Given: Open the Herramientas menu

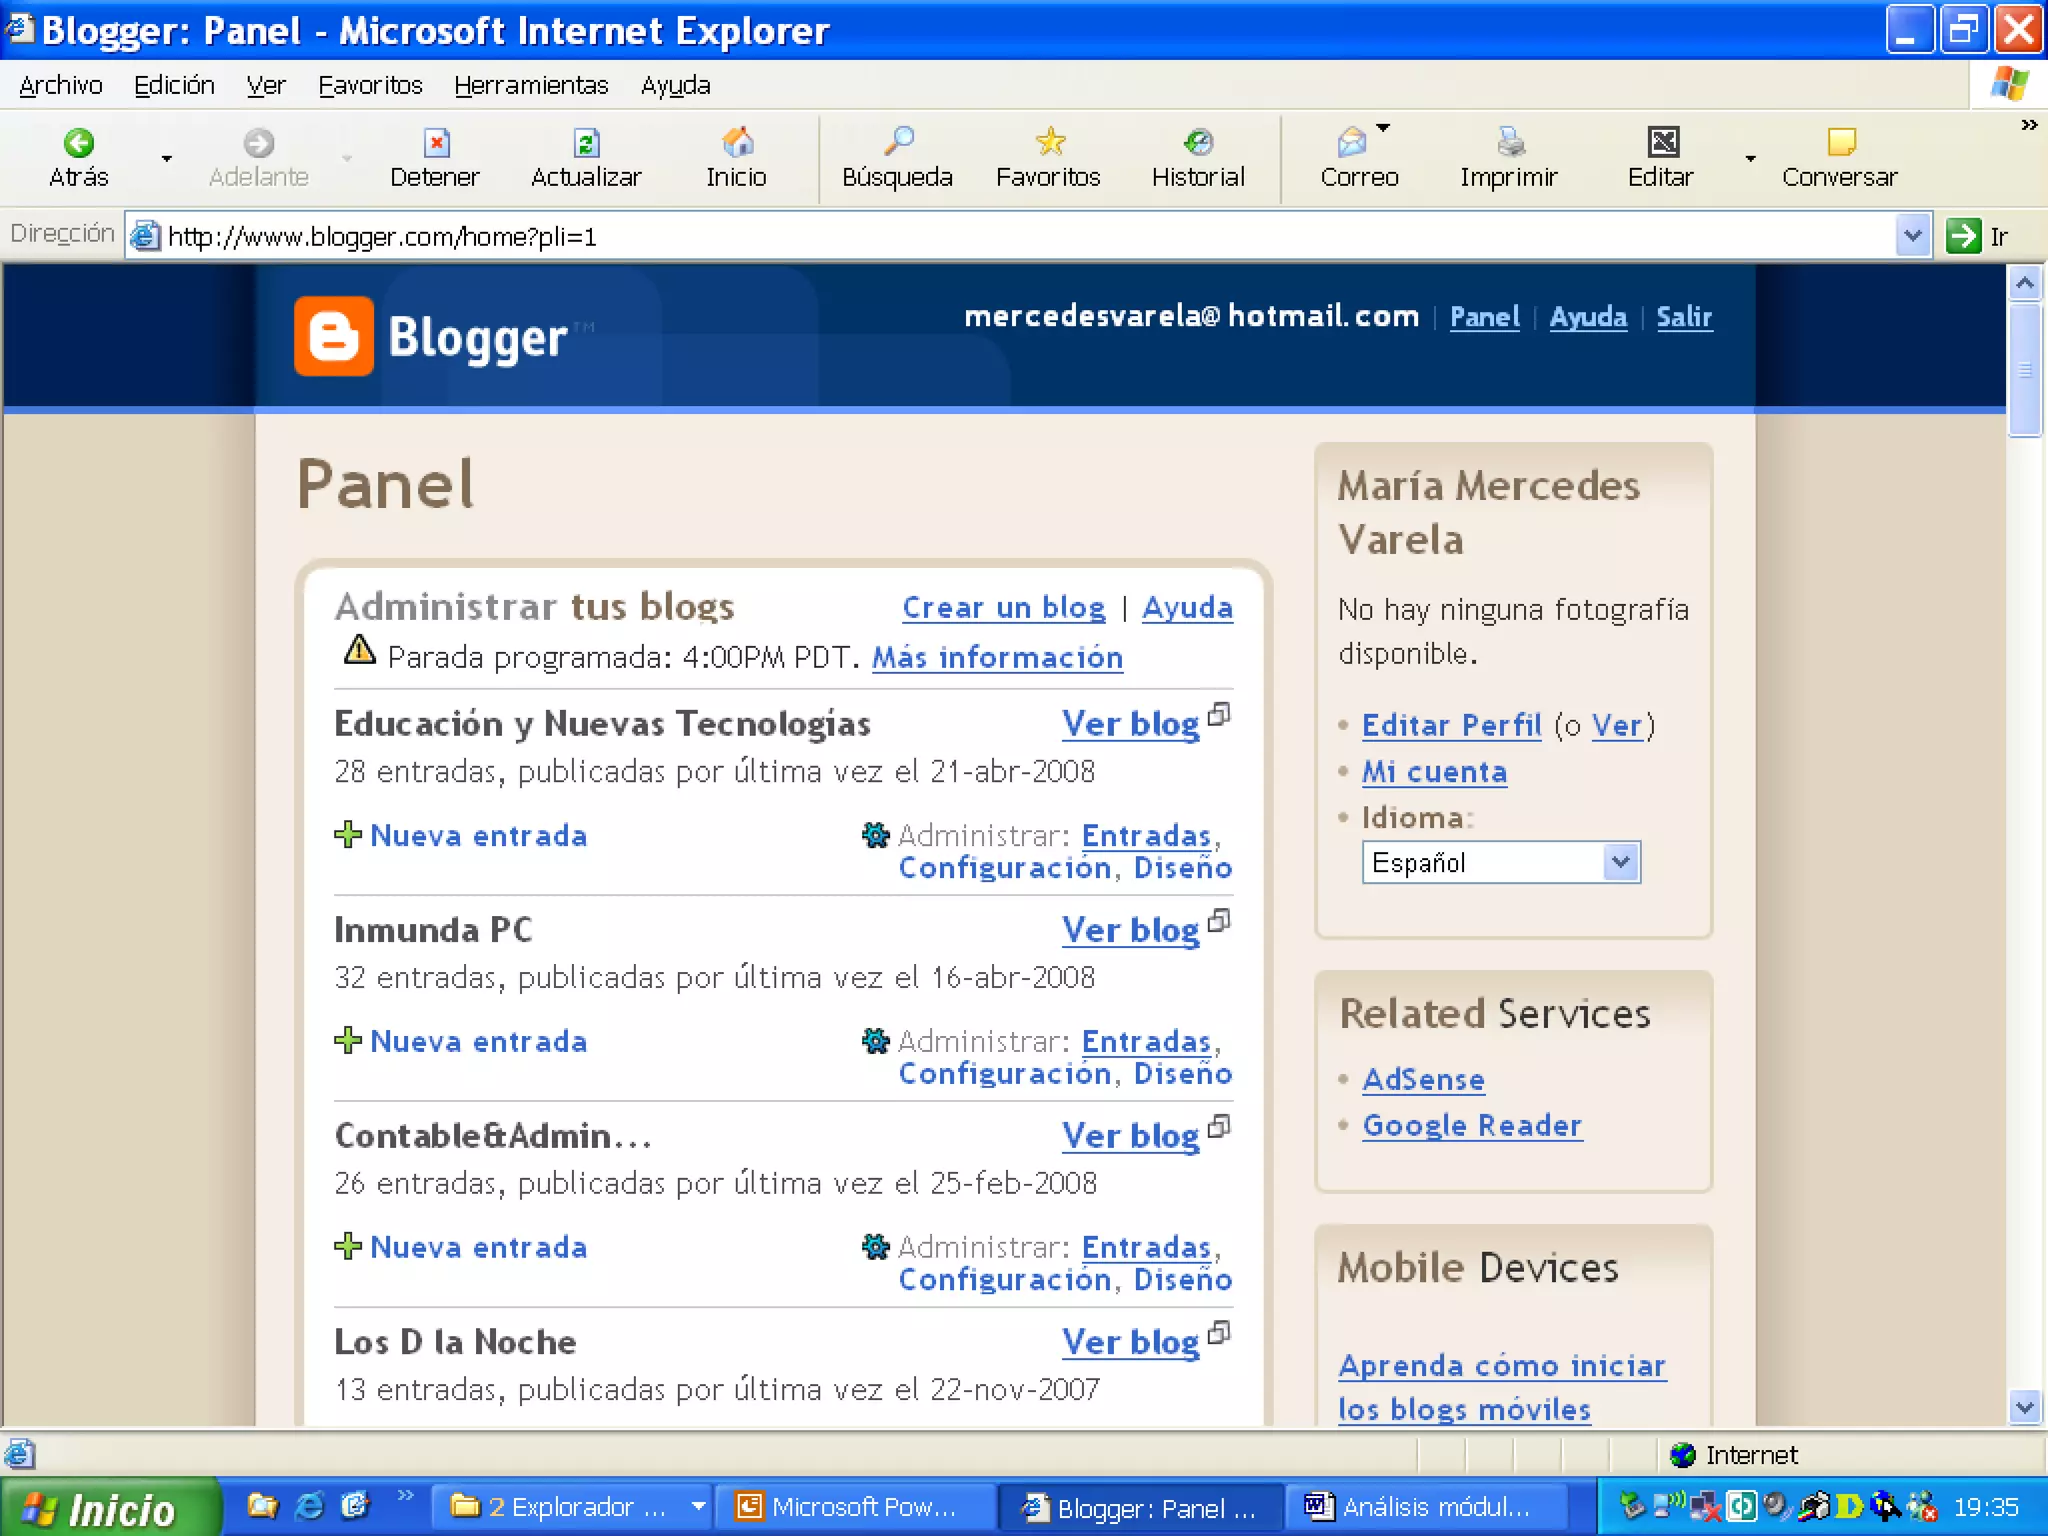Looking at the screenshot, I should (531, 86).
